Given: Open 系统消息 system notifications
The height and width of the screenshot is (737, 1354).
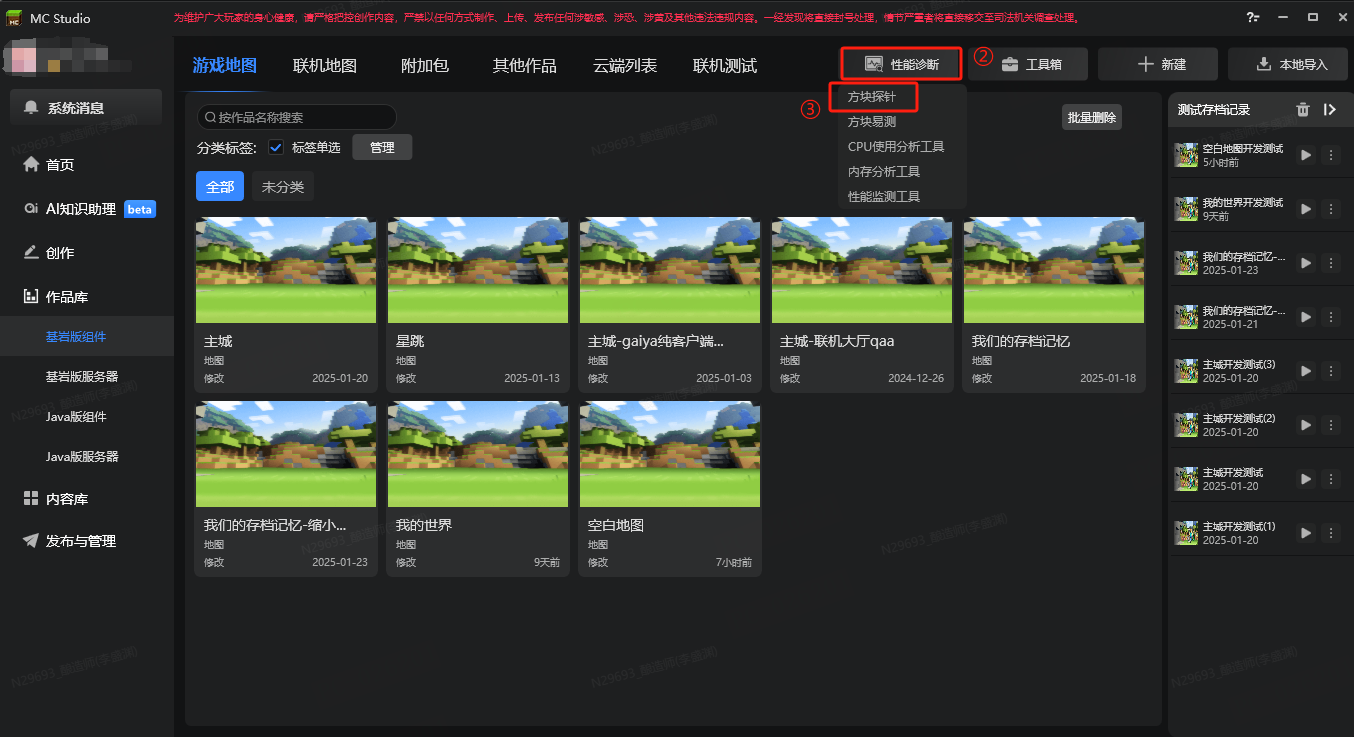Looking at the screenshot, I should point(87,108).
